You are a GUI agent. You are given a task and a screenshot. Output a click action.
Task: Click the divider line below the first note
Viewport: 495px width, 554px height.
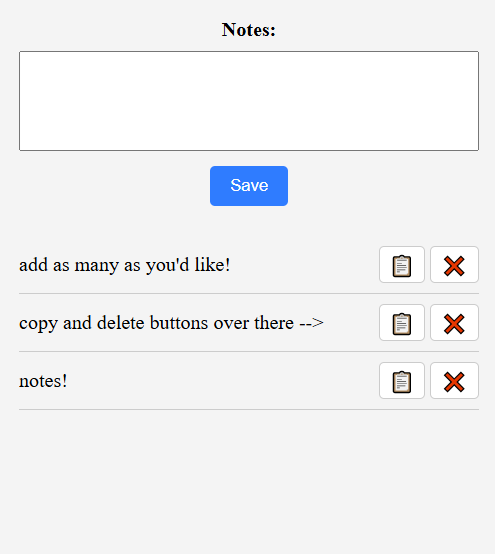pyautogui.click(x=249, y=293)
